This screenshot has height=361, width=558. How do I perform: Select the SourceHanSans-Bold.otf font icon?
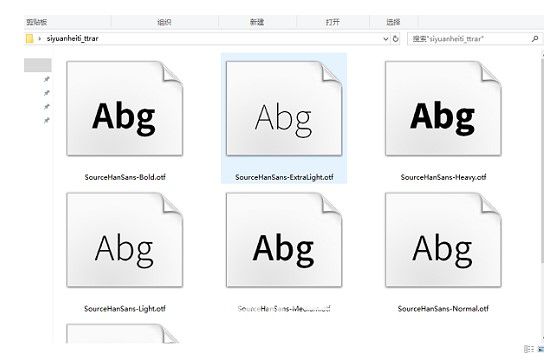(x=125, y=109)
